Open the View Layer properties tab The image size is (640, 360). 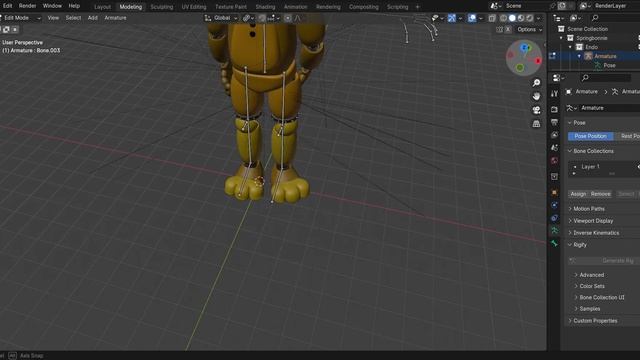[x=554, y=135]
